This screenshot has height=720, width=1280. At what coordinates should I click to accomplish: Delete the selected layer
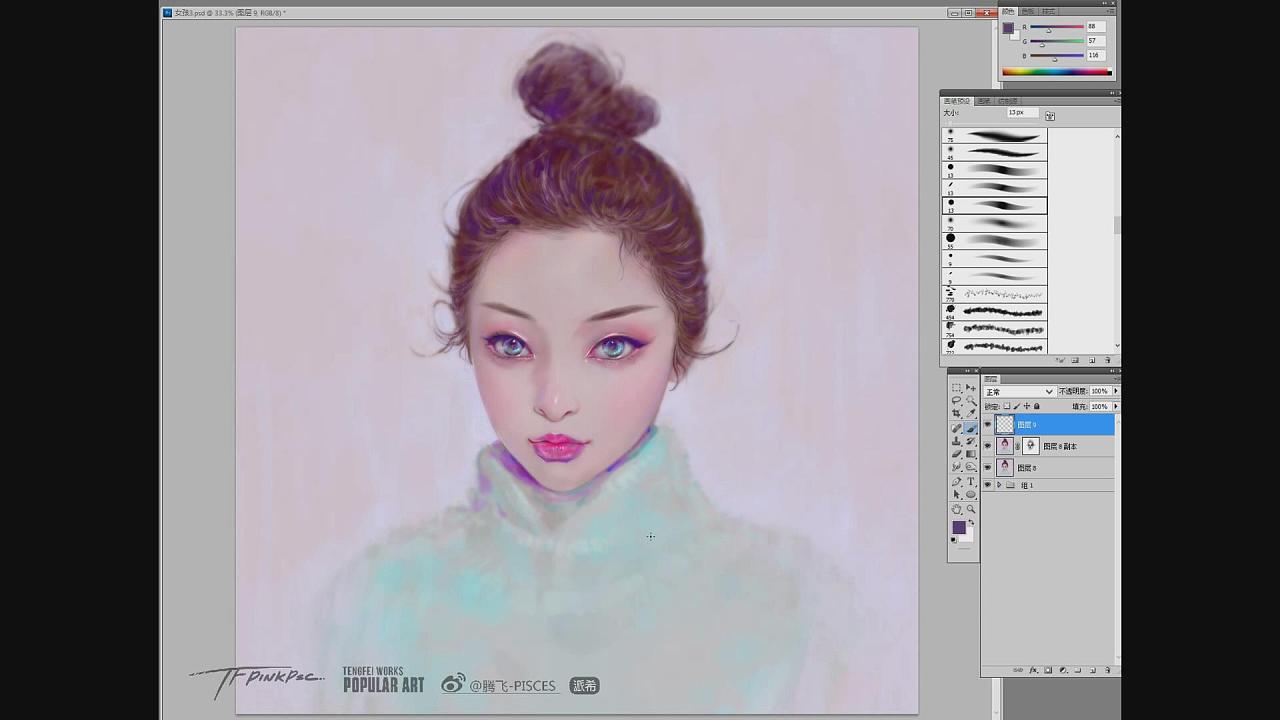click(1108, 670)
